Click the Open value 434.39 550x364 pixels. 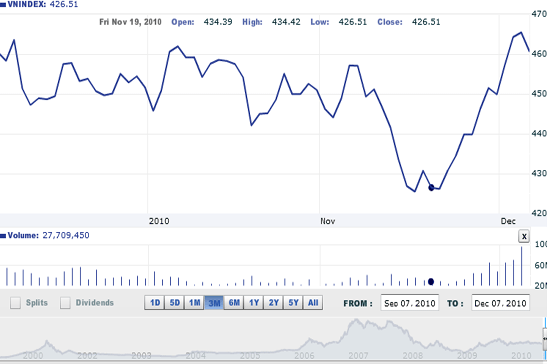(x=218, y=22)
